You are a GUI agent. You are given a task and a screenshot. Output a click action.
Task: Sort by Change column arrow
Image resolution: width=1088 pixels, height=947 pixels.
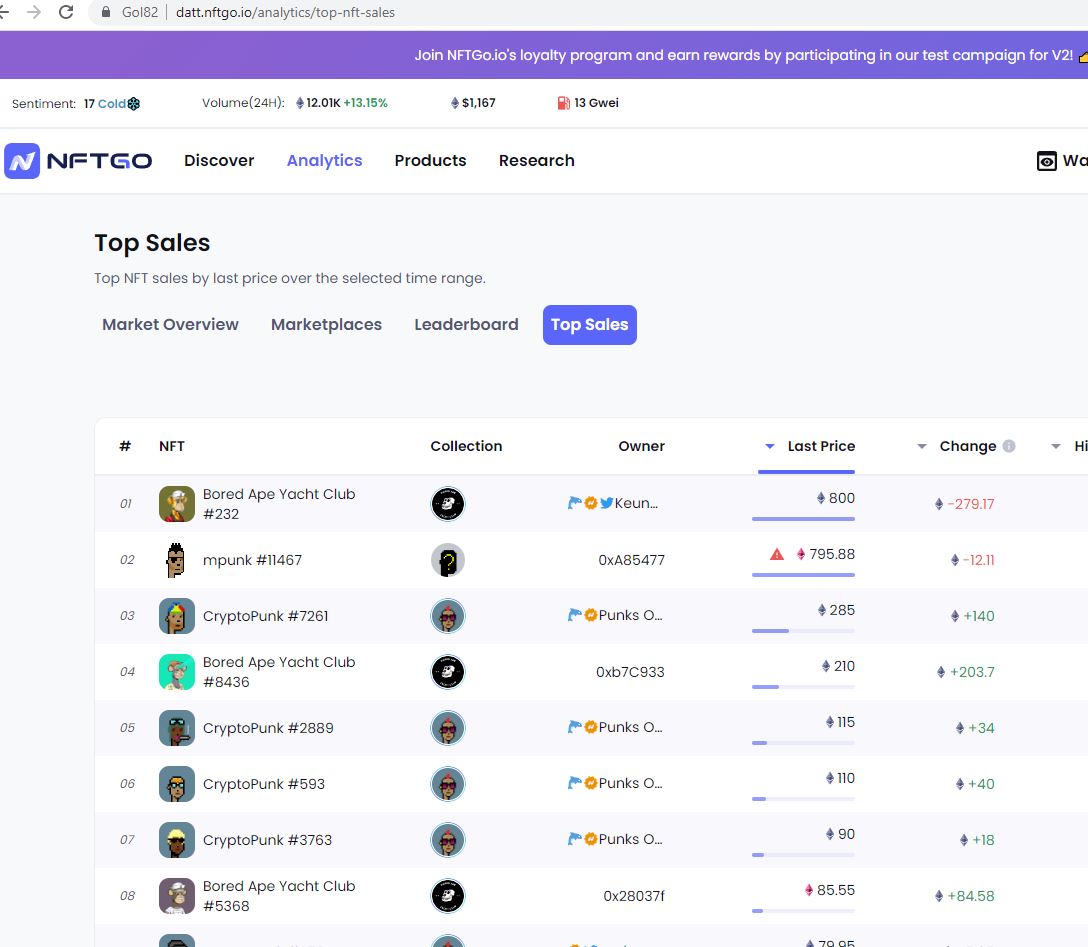click(x=921, y=446)
